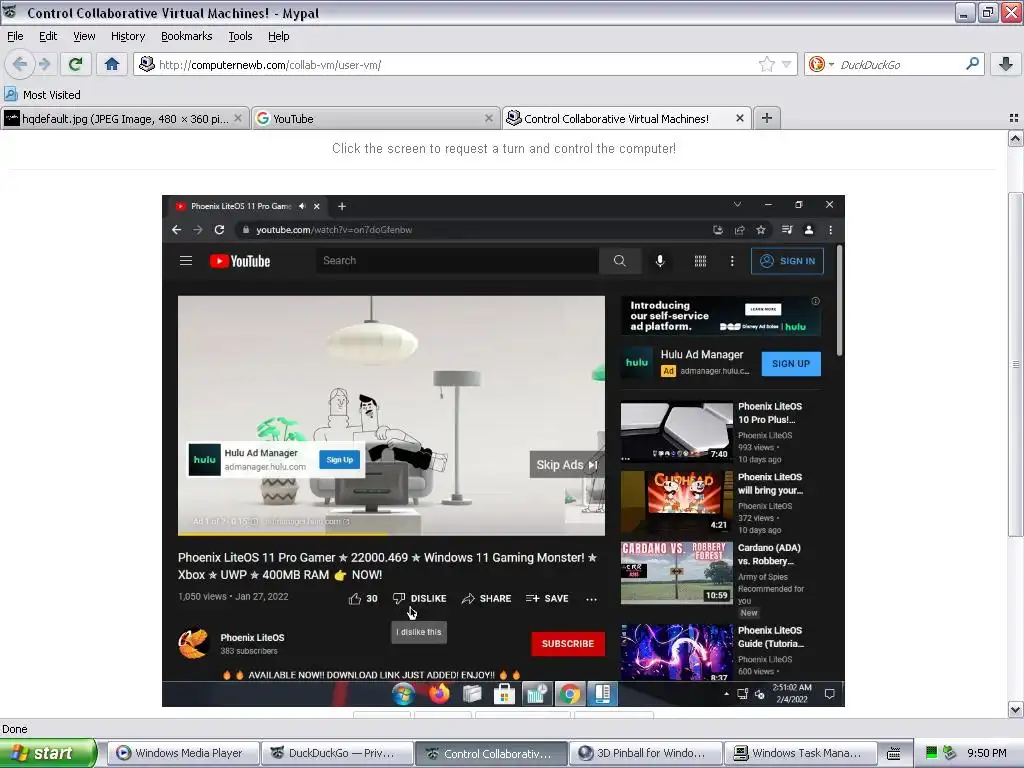Bookmark this page with star icon
This screenshot has width=1024, height=768.
[x=767, y=64]
